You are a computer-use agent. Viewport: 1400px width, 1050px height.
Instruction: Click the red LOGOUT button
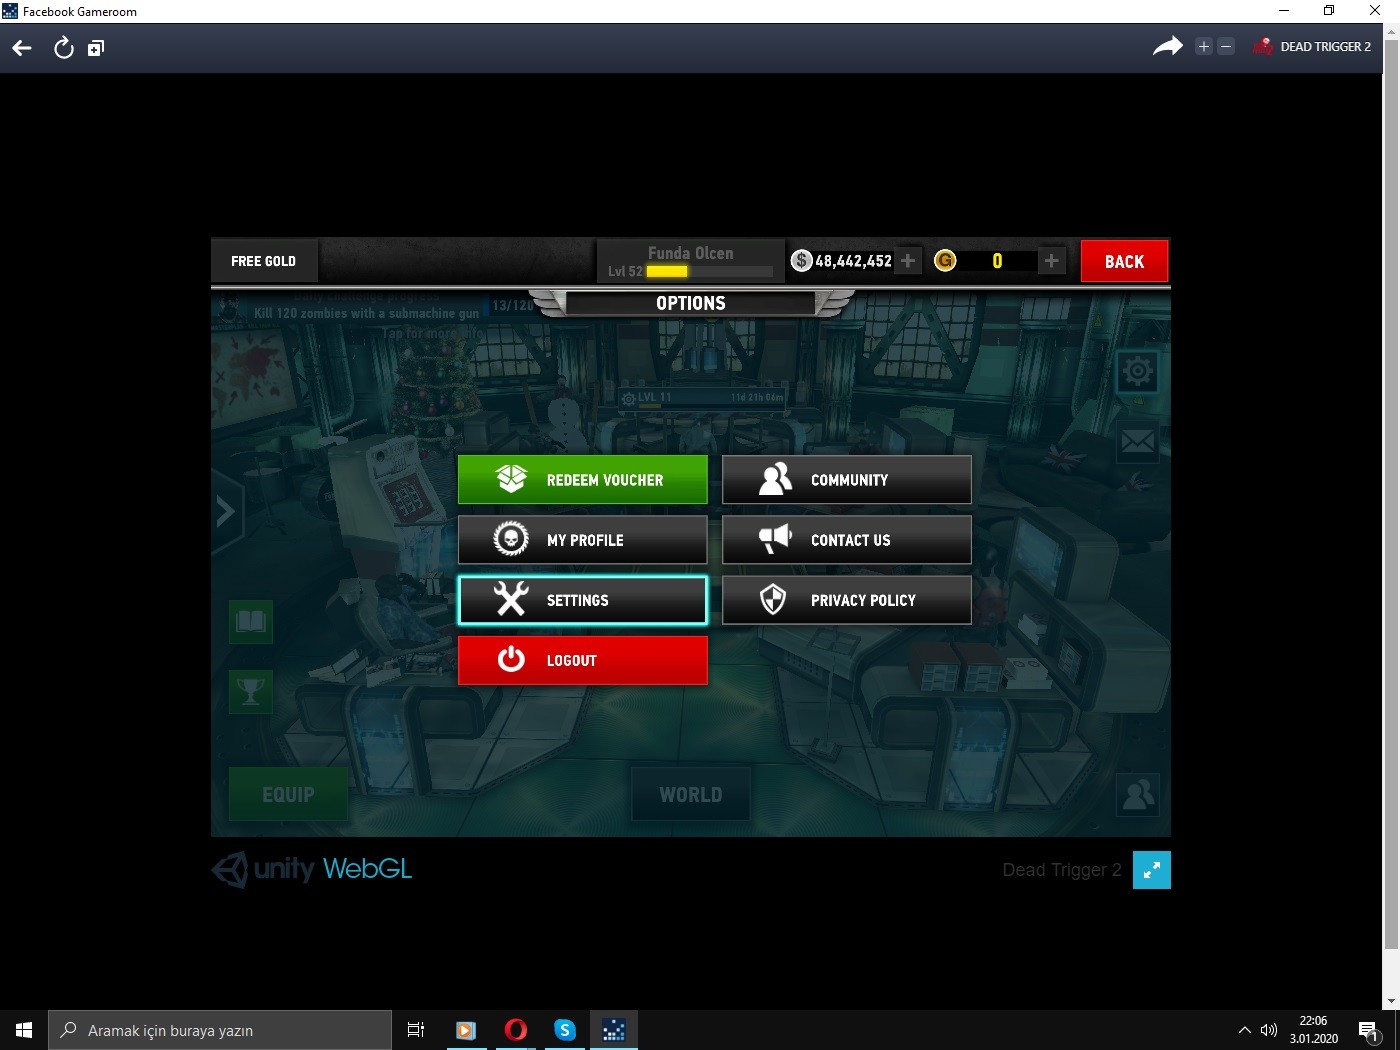tap(583, 660)
